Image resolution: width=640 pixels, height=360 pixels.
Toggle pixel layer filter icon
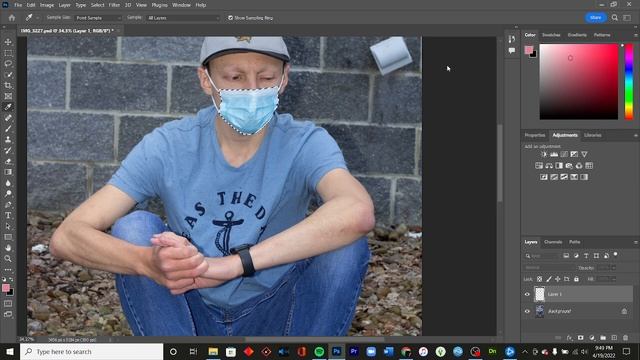[566, 256]
